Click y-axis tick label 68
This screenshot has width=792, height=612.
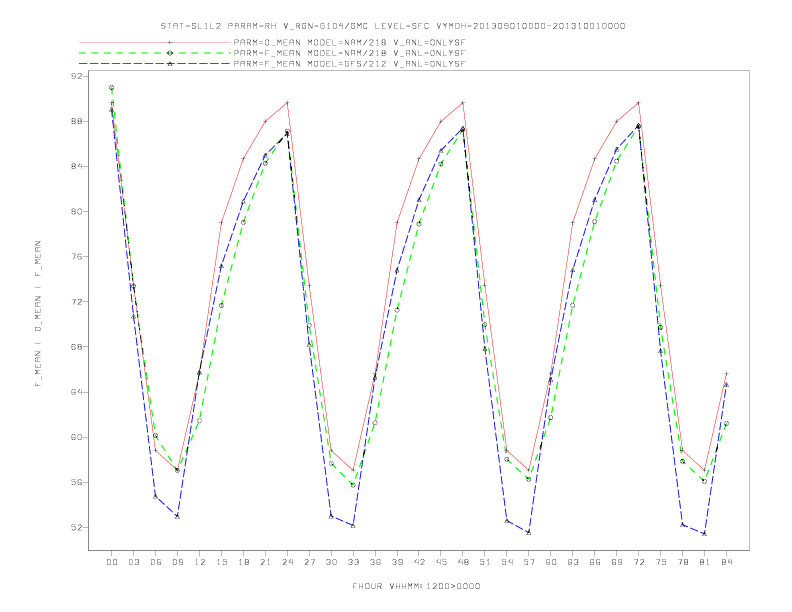tap(78, 347)
